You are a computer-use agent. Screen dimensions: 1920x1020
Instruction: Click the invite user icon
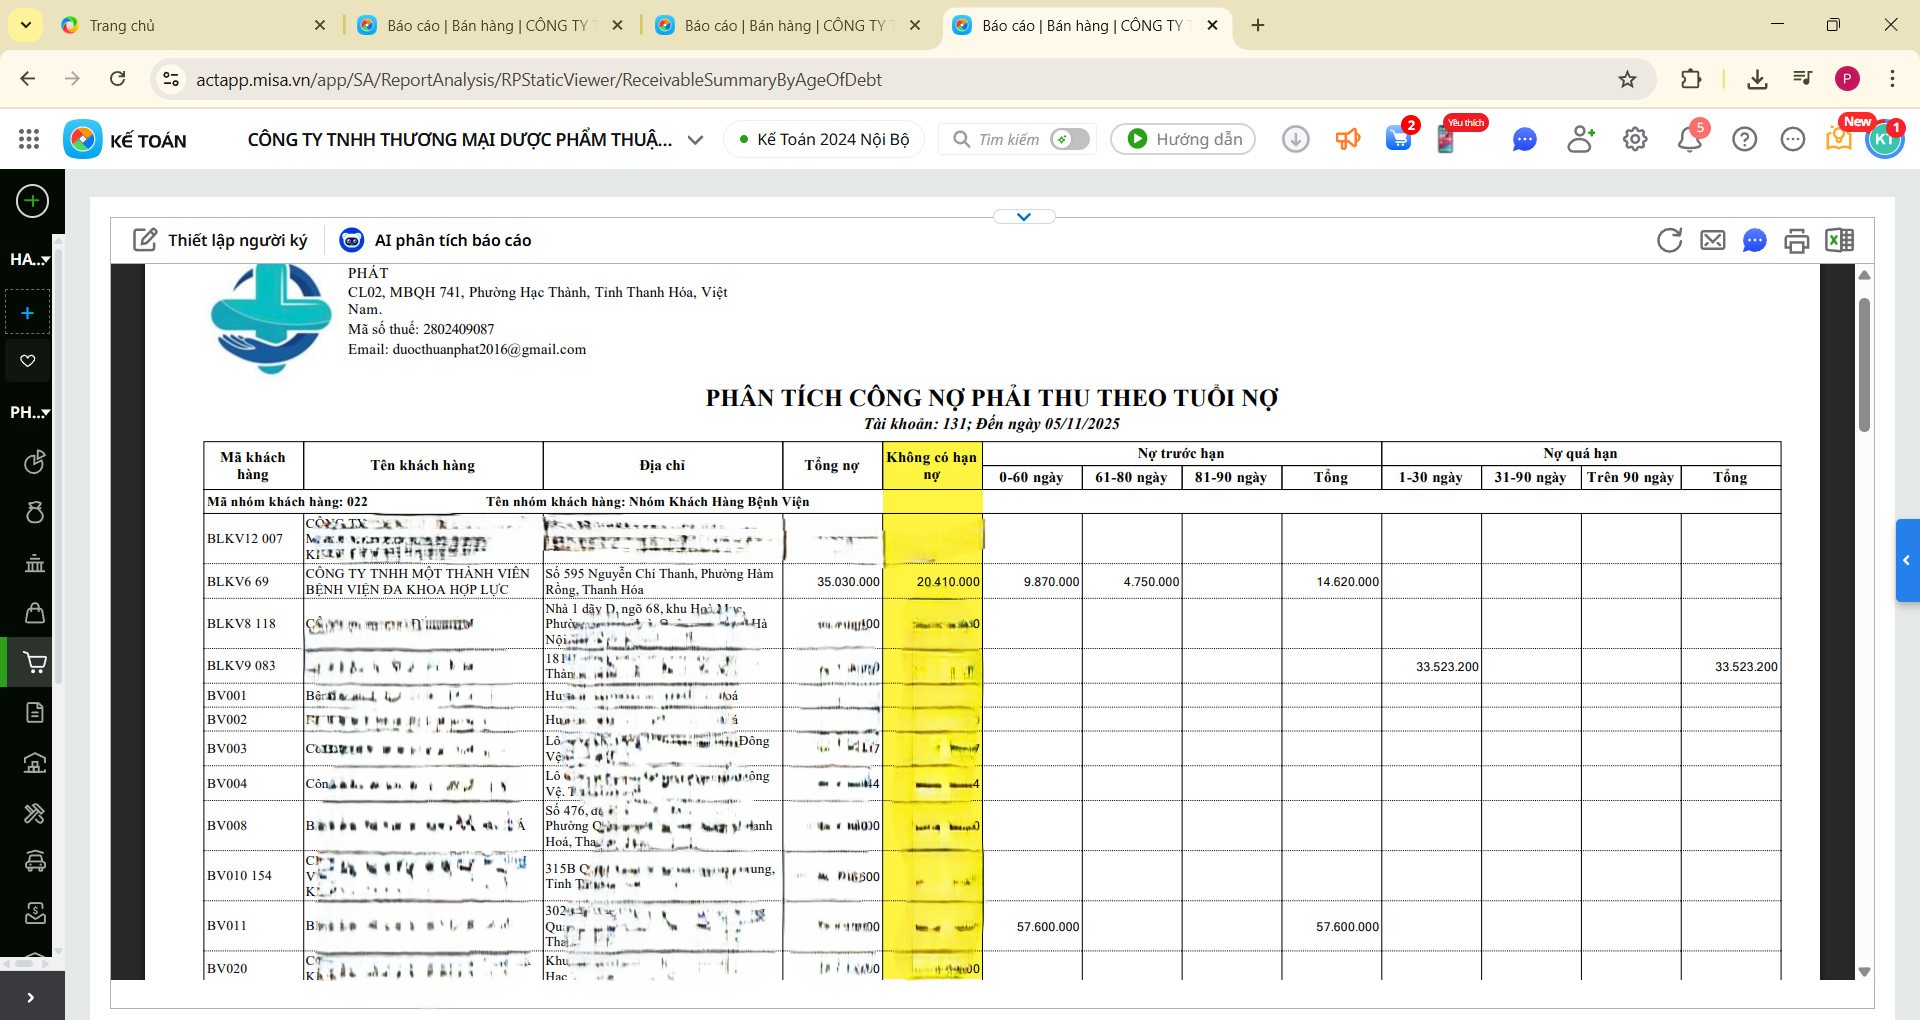tap(1580, 140)
